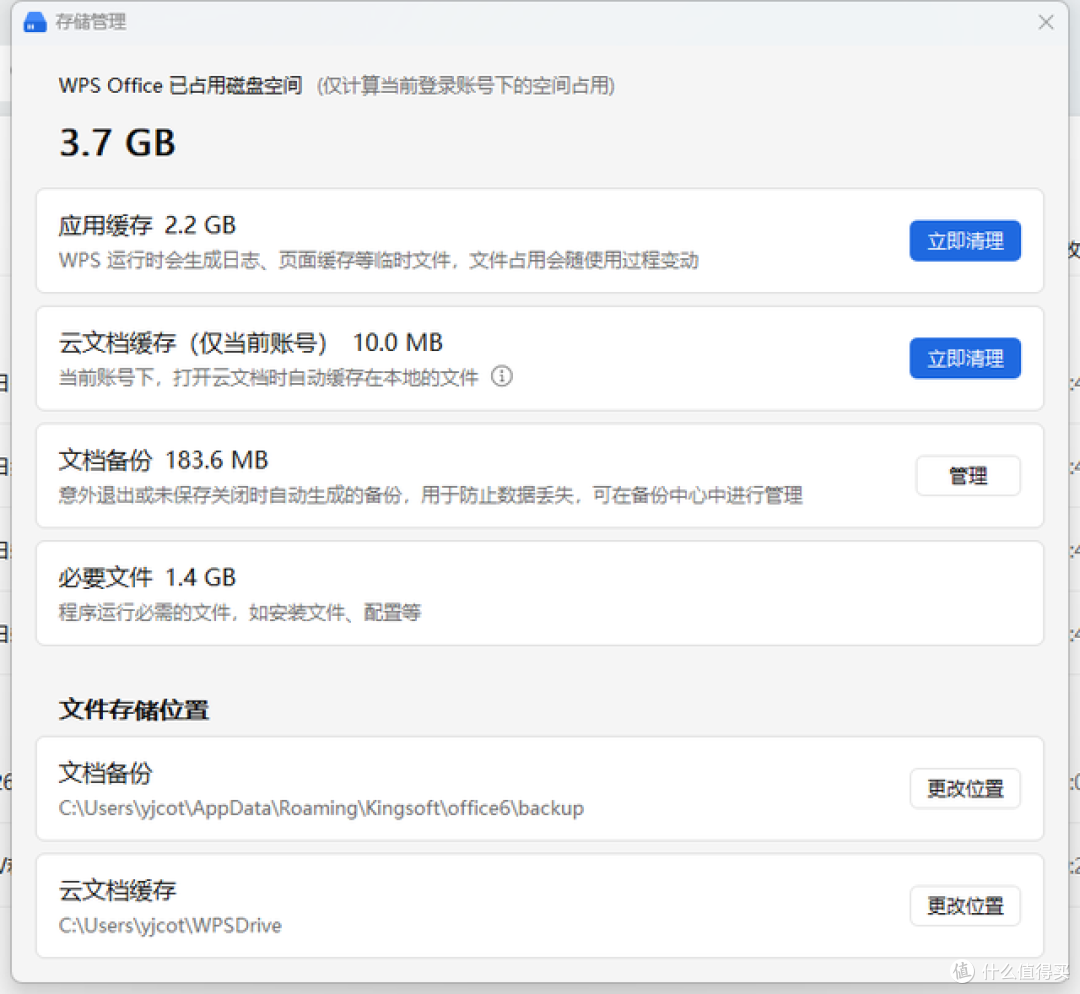Click the 意外退出或未保存关闭 description text
The width and height of the screenshot is (1080, 994).
click(x=430, y=495)
